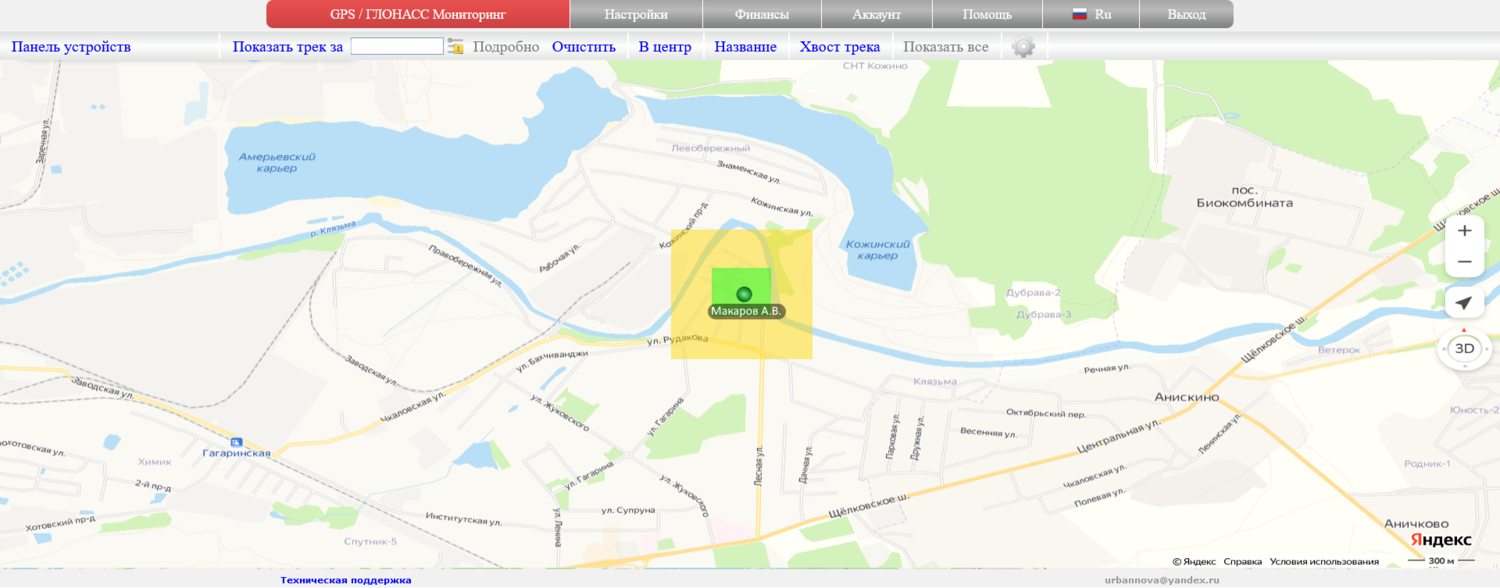1500x588 pixels.
Task: Open the © Яндекс copyright link
Action: [x=1194, y=561]
